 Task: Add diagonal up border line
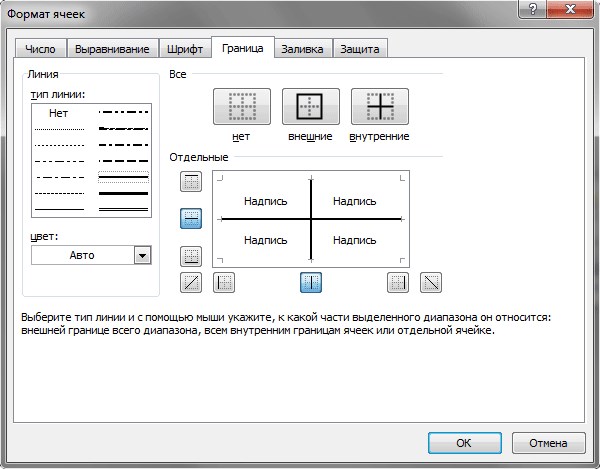(191, 282)
